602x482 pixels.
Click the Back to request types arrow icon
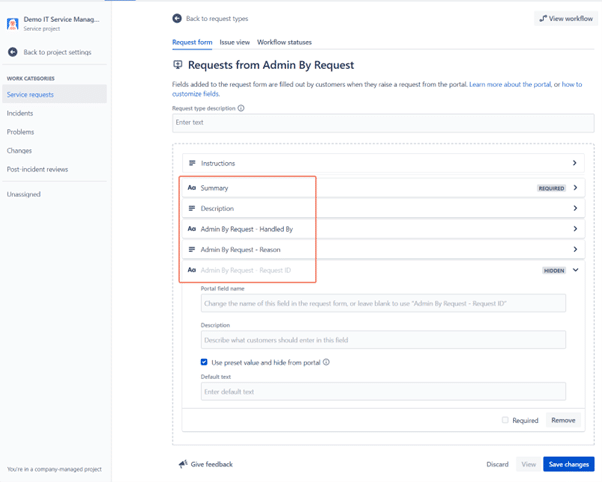177,18
